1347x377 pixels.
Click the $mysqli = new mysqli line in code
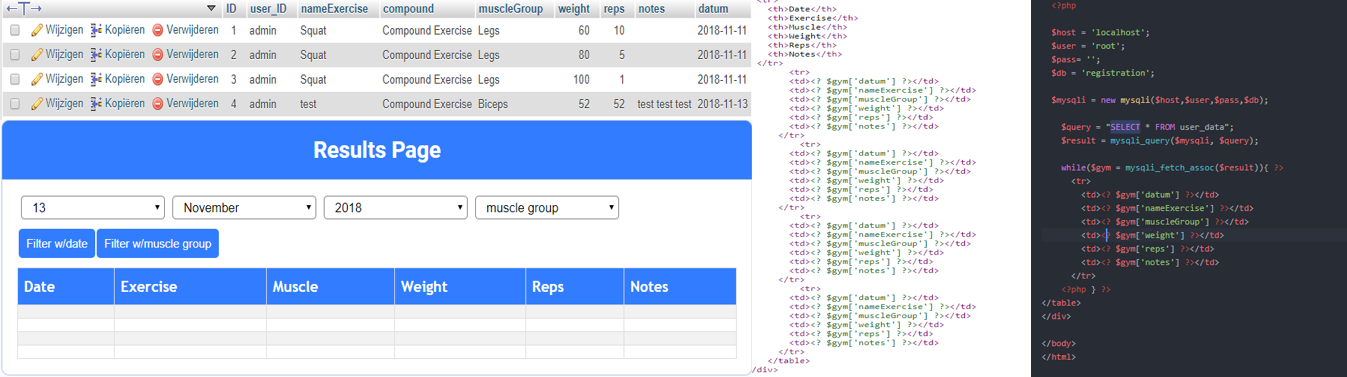click(x=1160, y=100)
